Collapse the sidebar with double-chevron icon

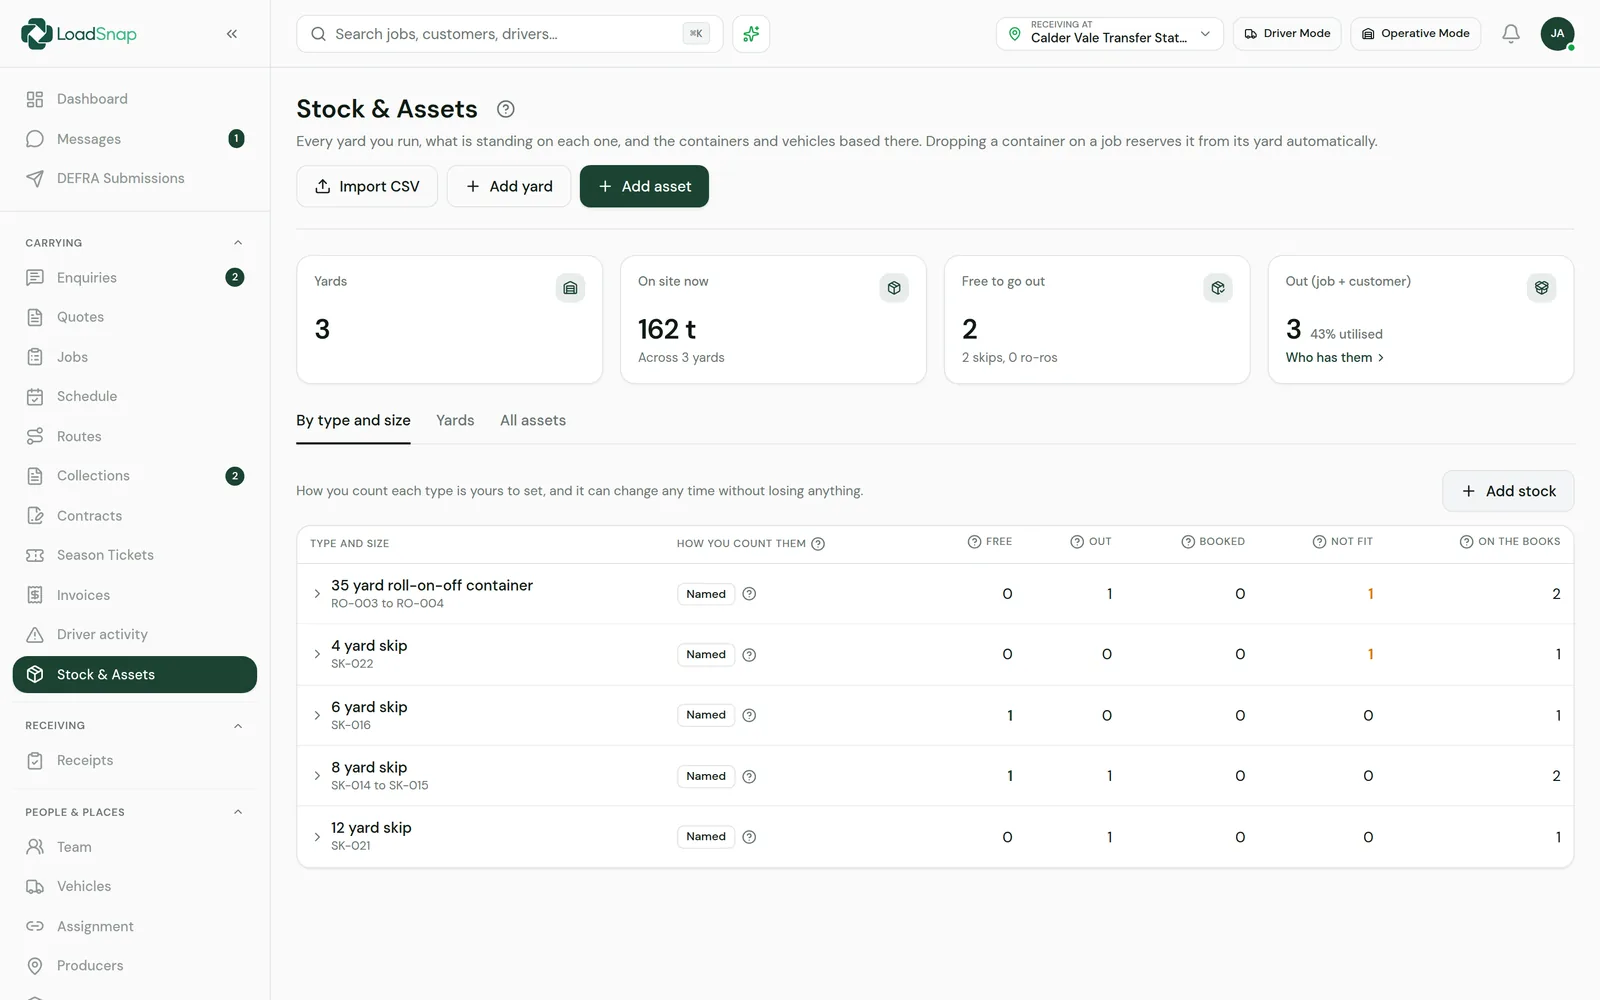click(232, 34)
